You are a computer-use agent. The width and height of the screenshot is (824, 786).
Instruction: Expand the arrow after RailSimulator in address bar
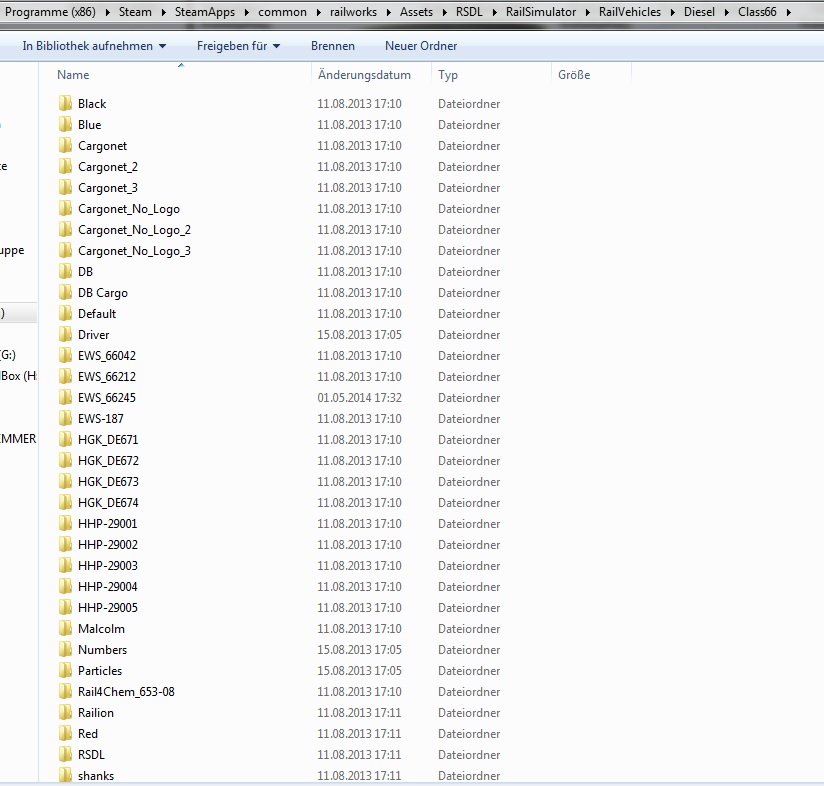click(x=588, y=12)
